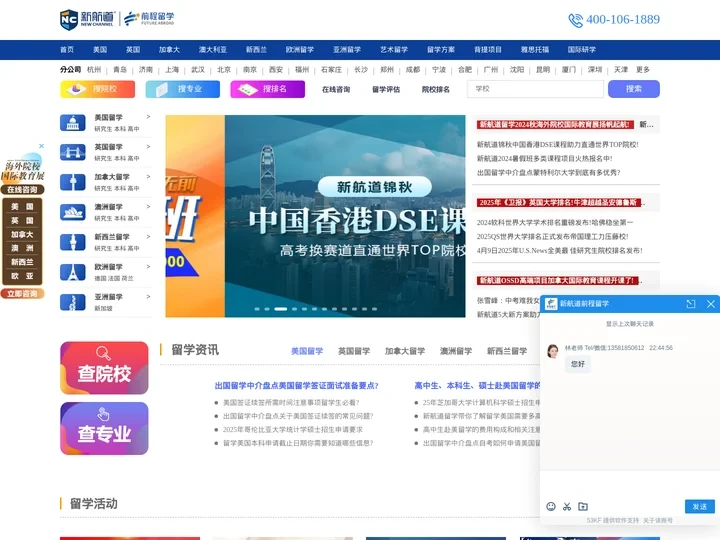Click the chat message text area

(x=630, y=484)
